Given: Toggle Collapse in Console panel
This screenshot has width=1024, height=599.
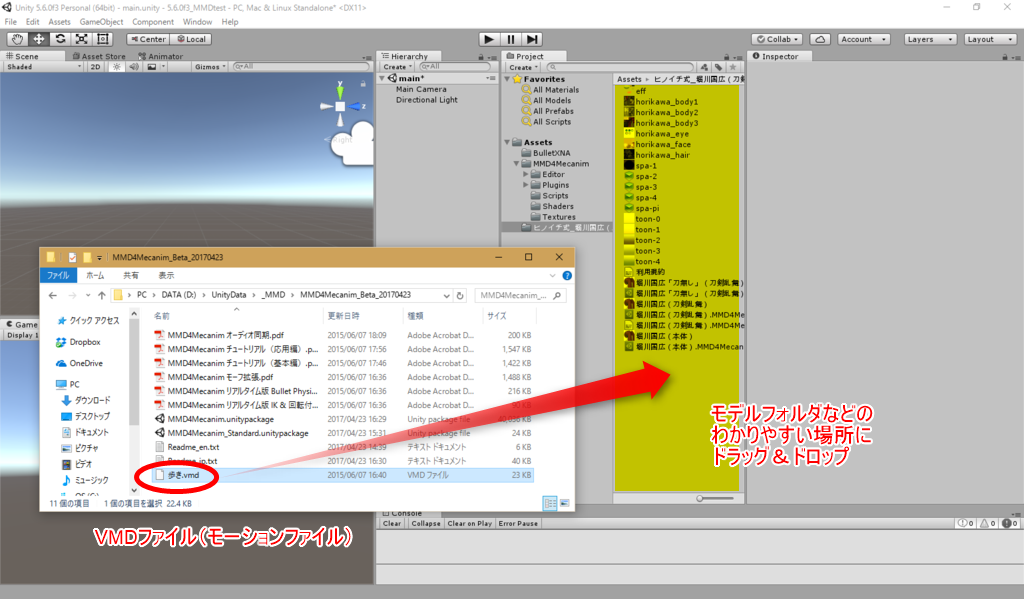Looking at the screenshot, I should (426, 523).
